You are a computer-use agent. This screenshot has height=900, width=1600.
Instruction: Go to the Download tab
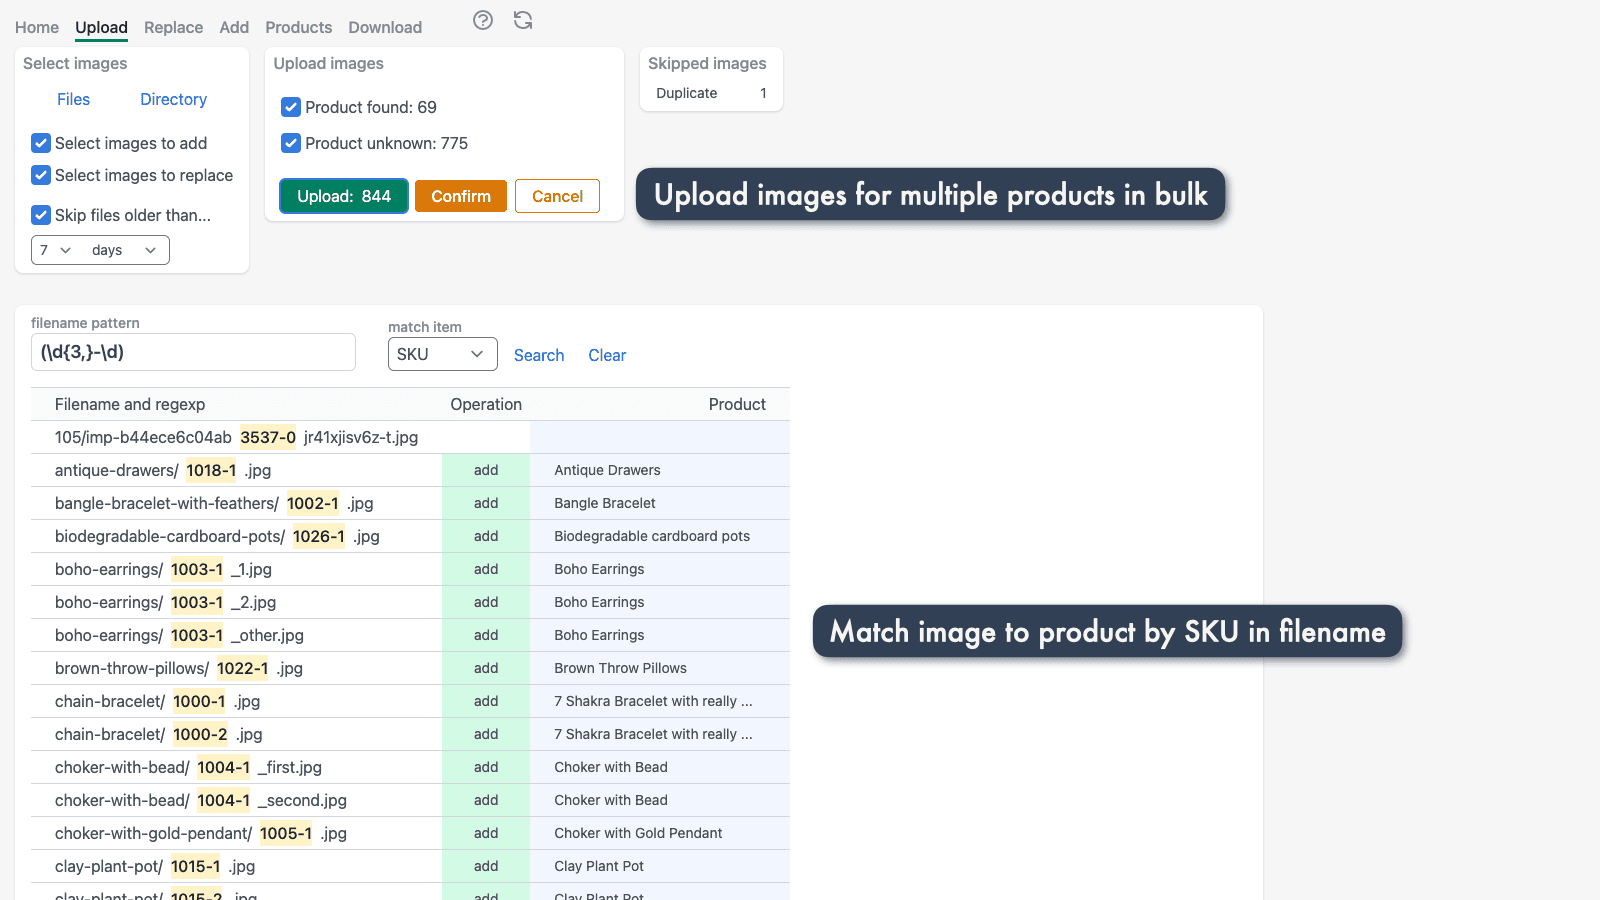click(385, 27)
